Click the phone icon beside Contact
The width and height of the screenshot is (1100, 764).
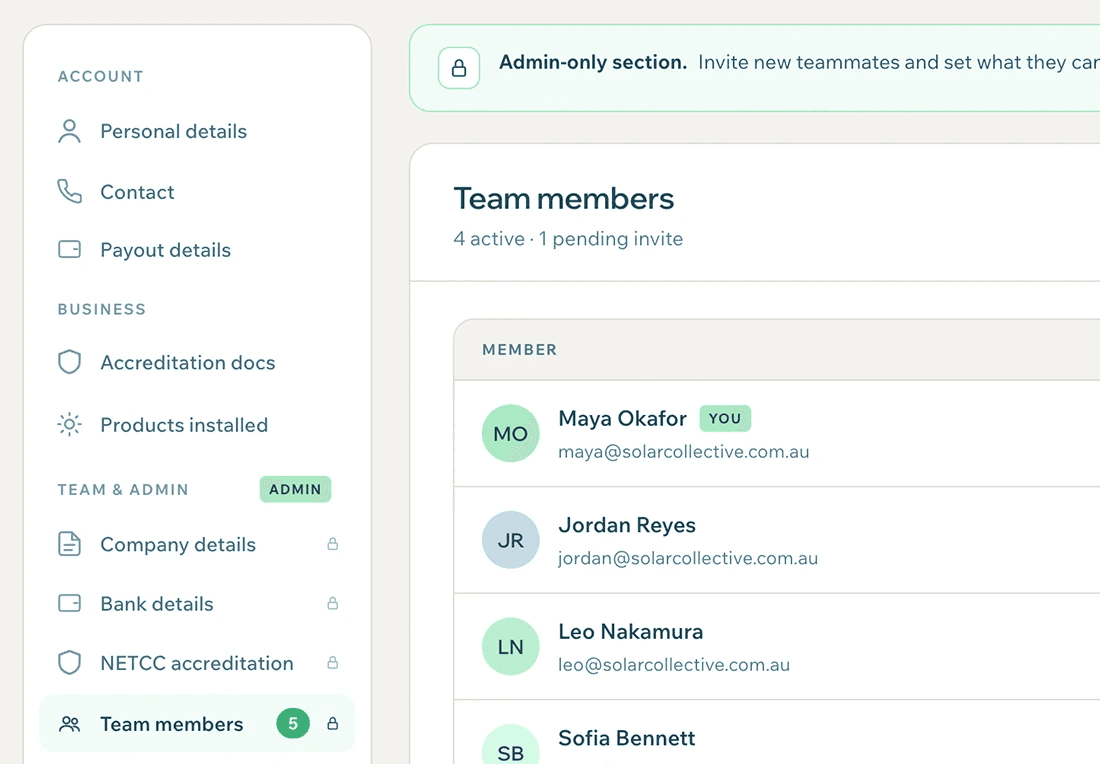(x=69, y=192)
